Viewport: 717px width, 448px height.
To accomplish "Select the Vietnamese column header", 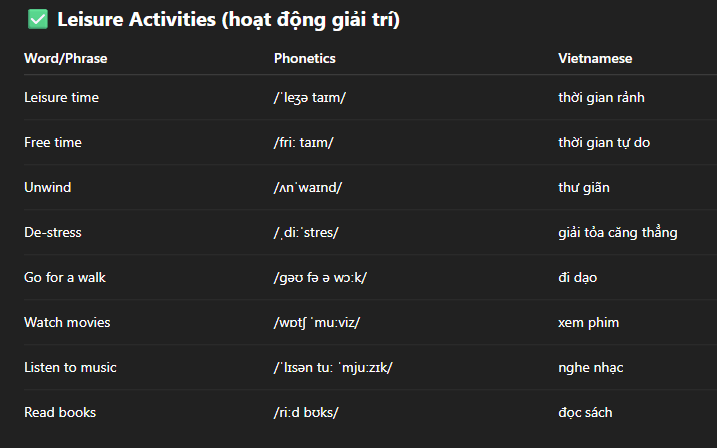I will click(x=595, y=59).
